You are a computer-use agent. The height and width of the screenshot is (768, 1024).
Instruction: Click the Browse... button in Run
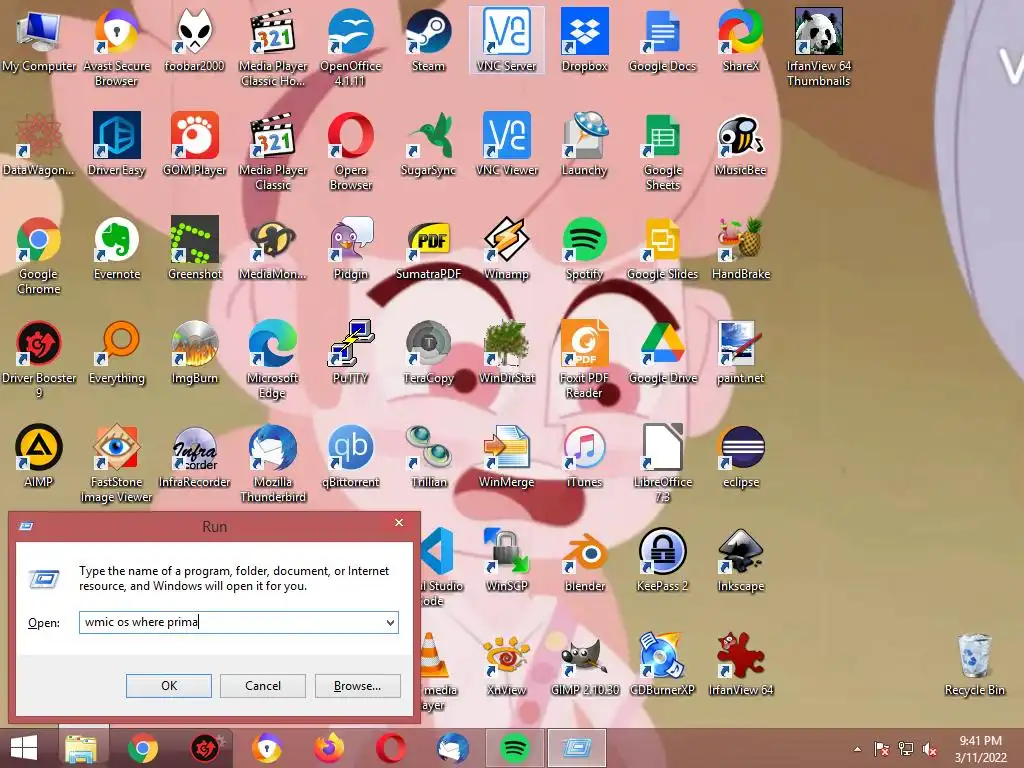coord(357,686)
